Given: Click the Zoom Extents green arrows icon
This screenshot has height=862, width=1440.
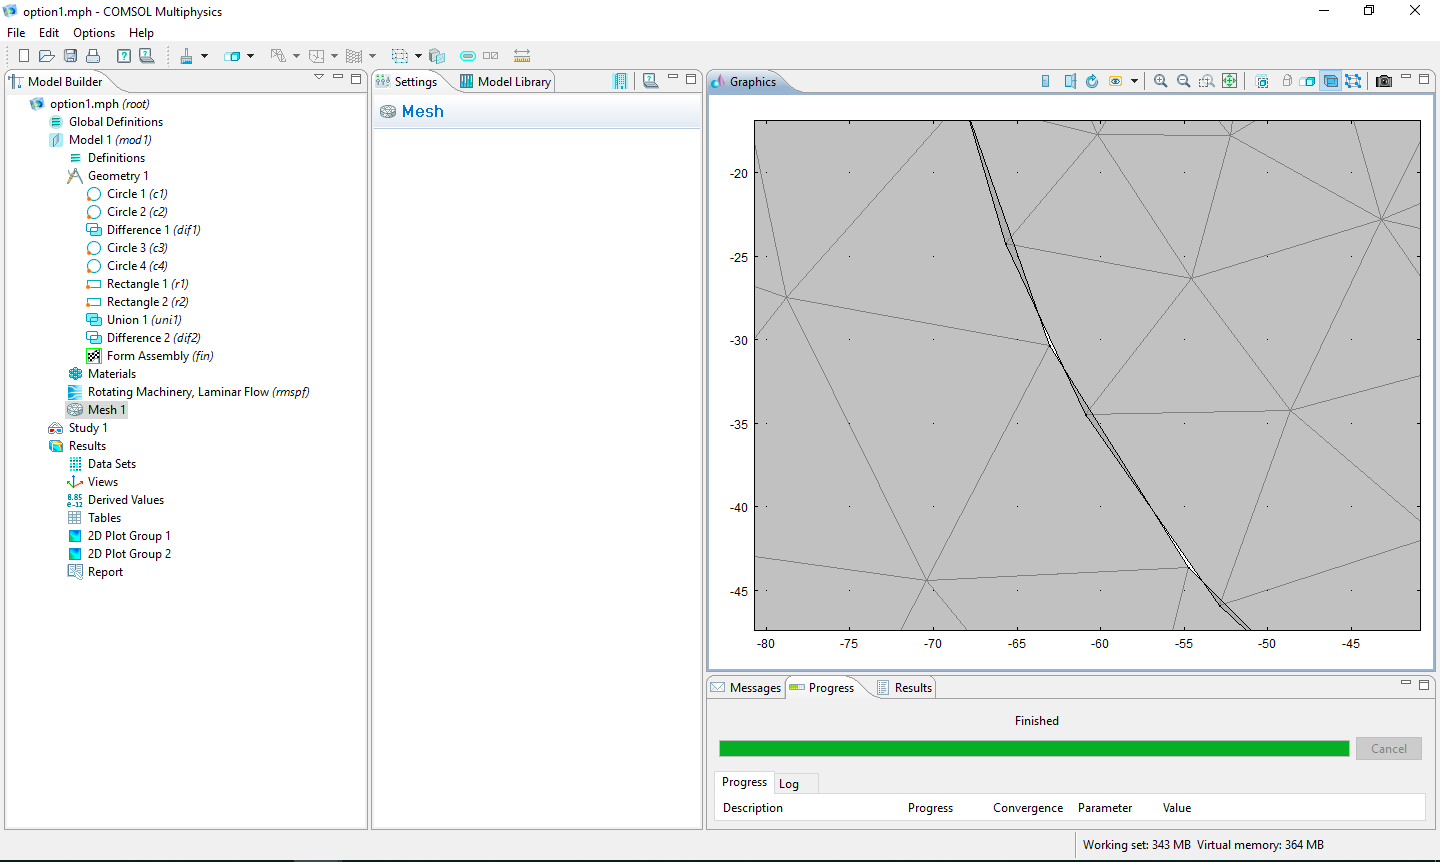Looking at the screenshot, I should [x=1230, y=81].
